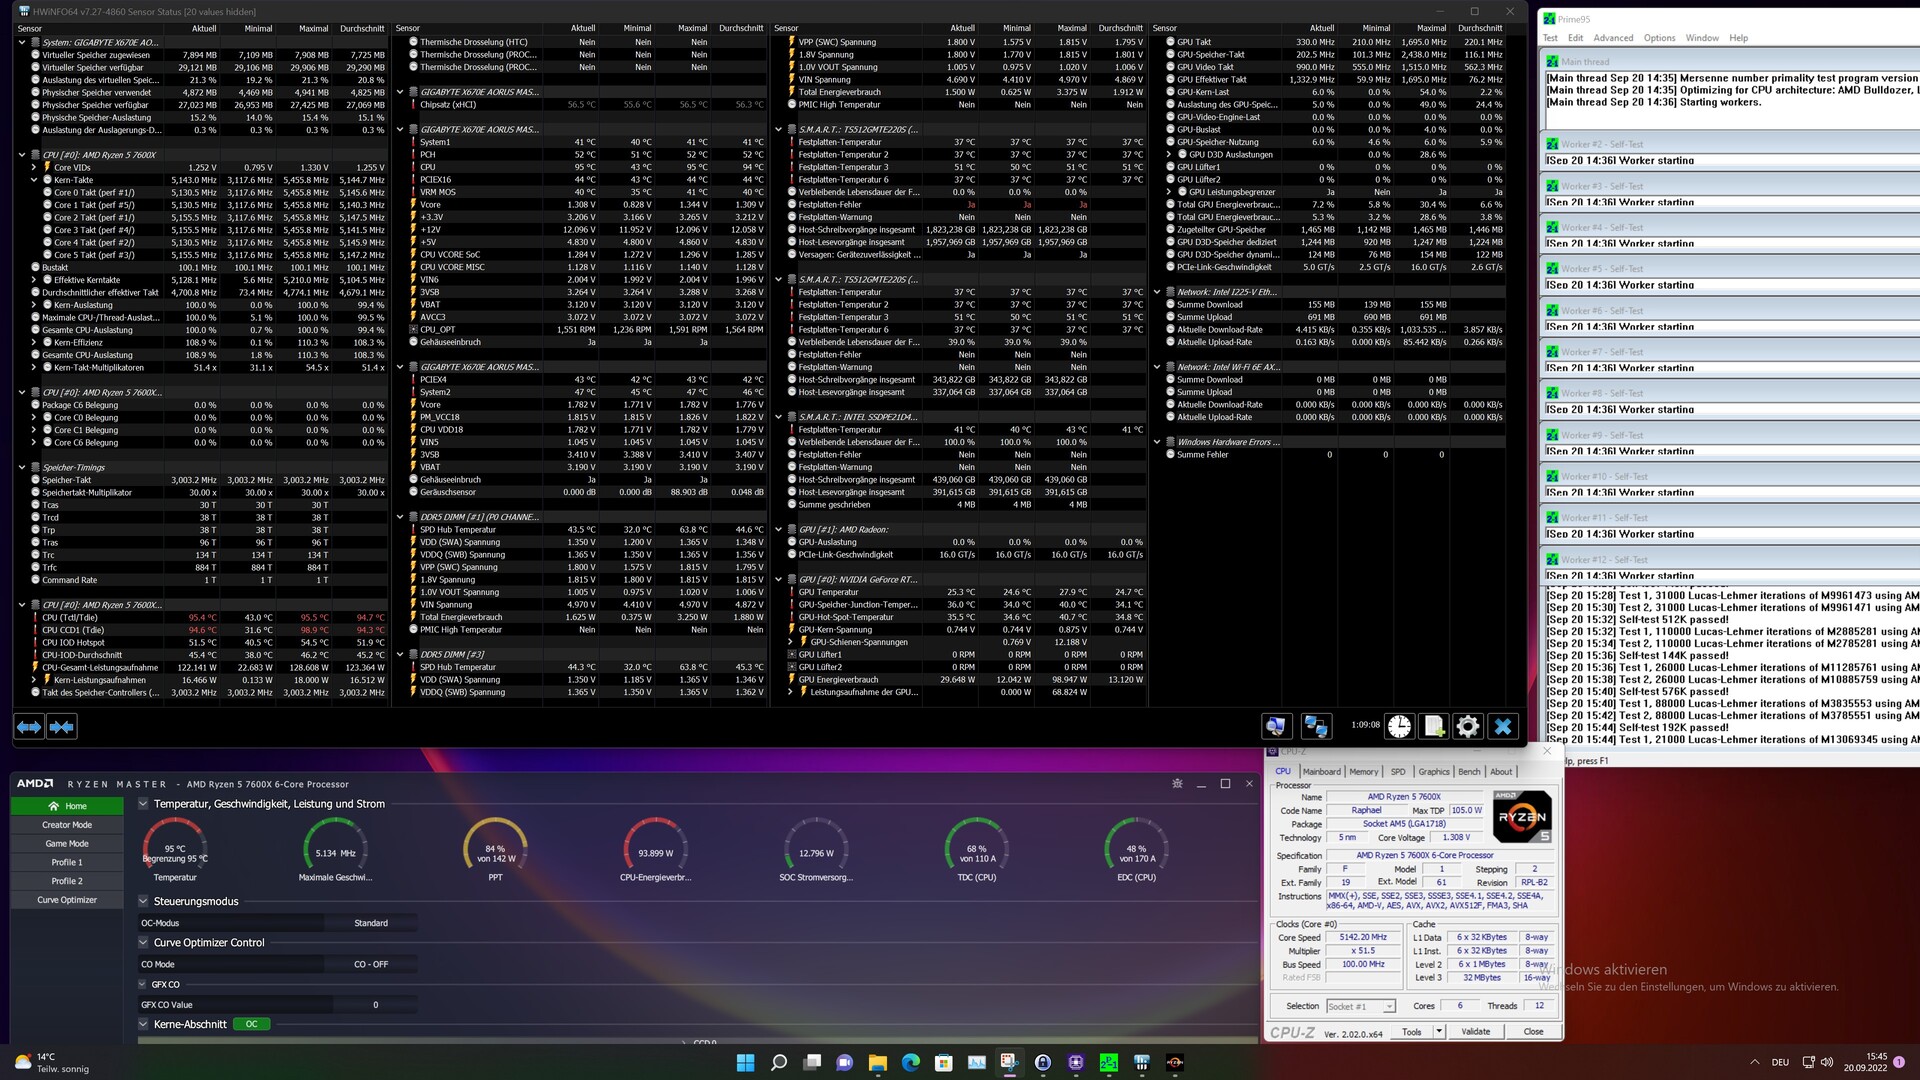Open Curve Optimizer in Ryzen Master sidebar
This screenshot has height=1080, width=1920.
pyautogui.click(x=67, y=900)
